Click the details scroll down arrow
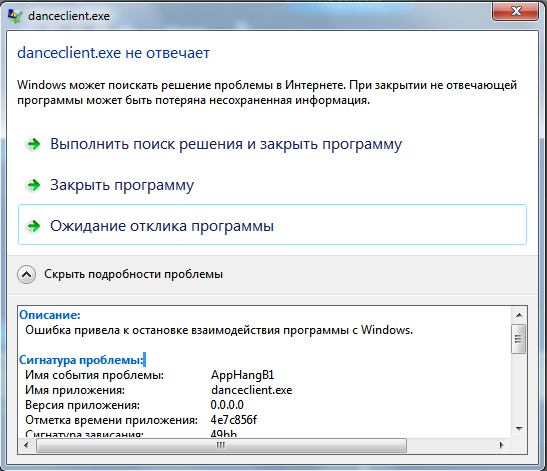The height and width of the screenshot is (471, 547). click(x=519, y=428)
